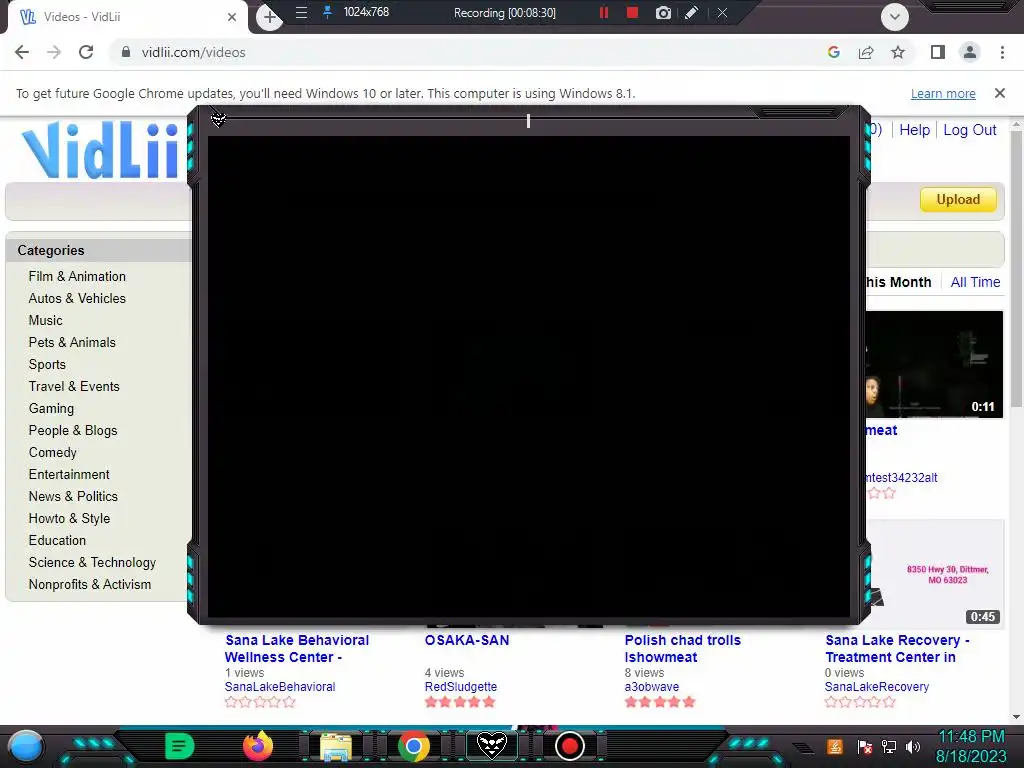Visit the SanaLakeBehavioral channel
This screenshot has height=768, width=1024.
pos(280,687)
